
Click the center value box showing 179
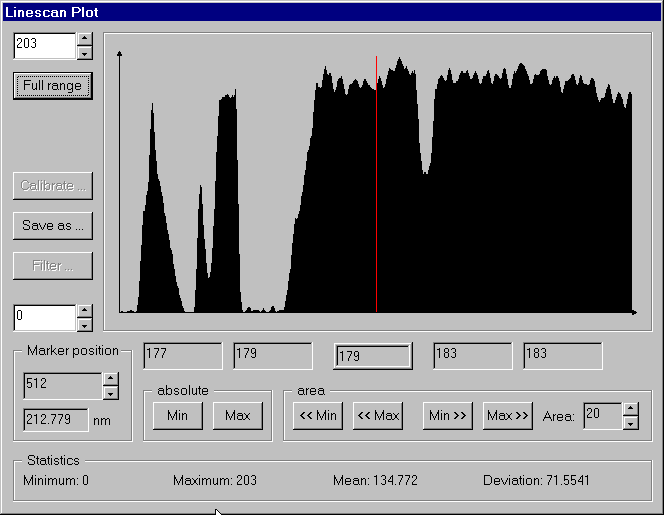click(372, 356)
